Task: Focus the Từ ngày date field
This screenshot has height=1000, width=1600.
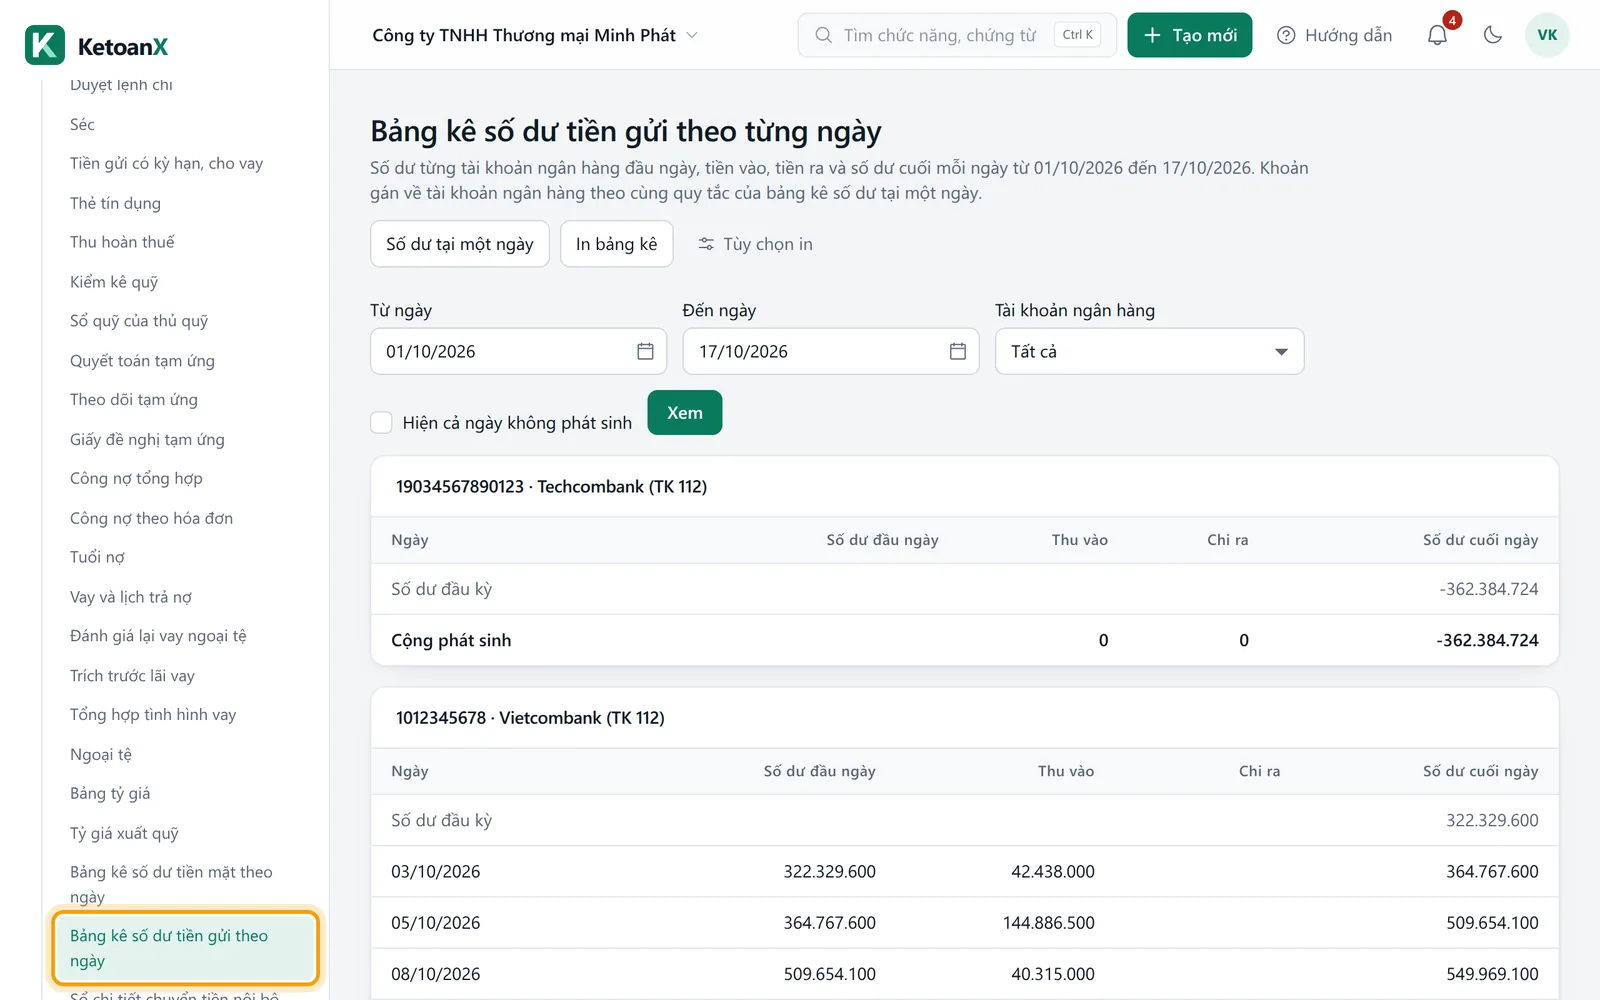Action: tap(518, 351)
